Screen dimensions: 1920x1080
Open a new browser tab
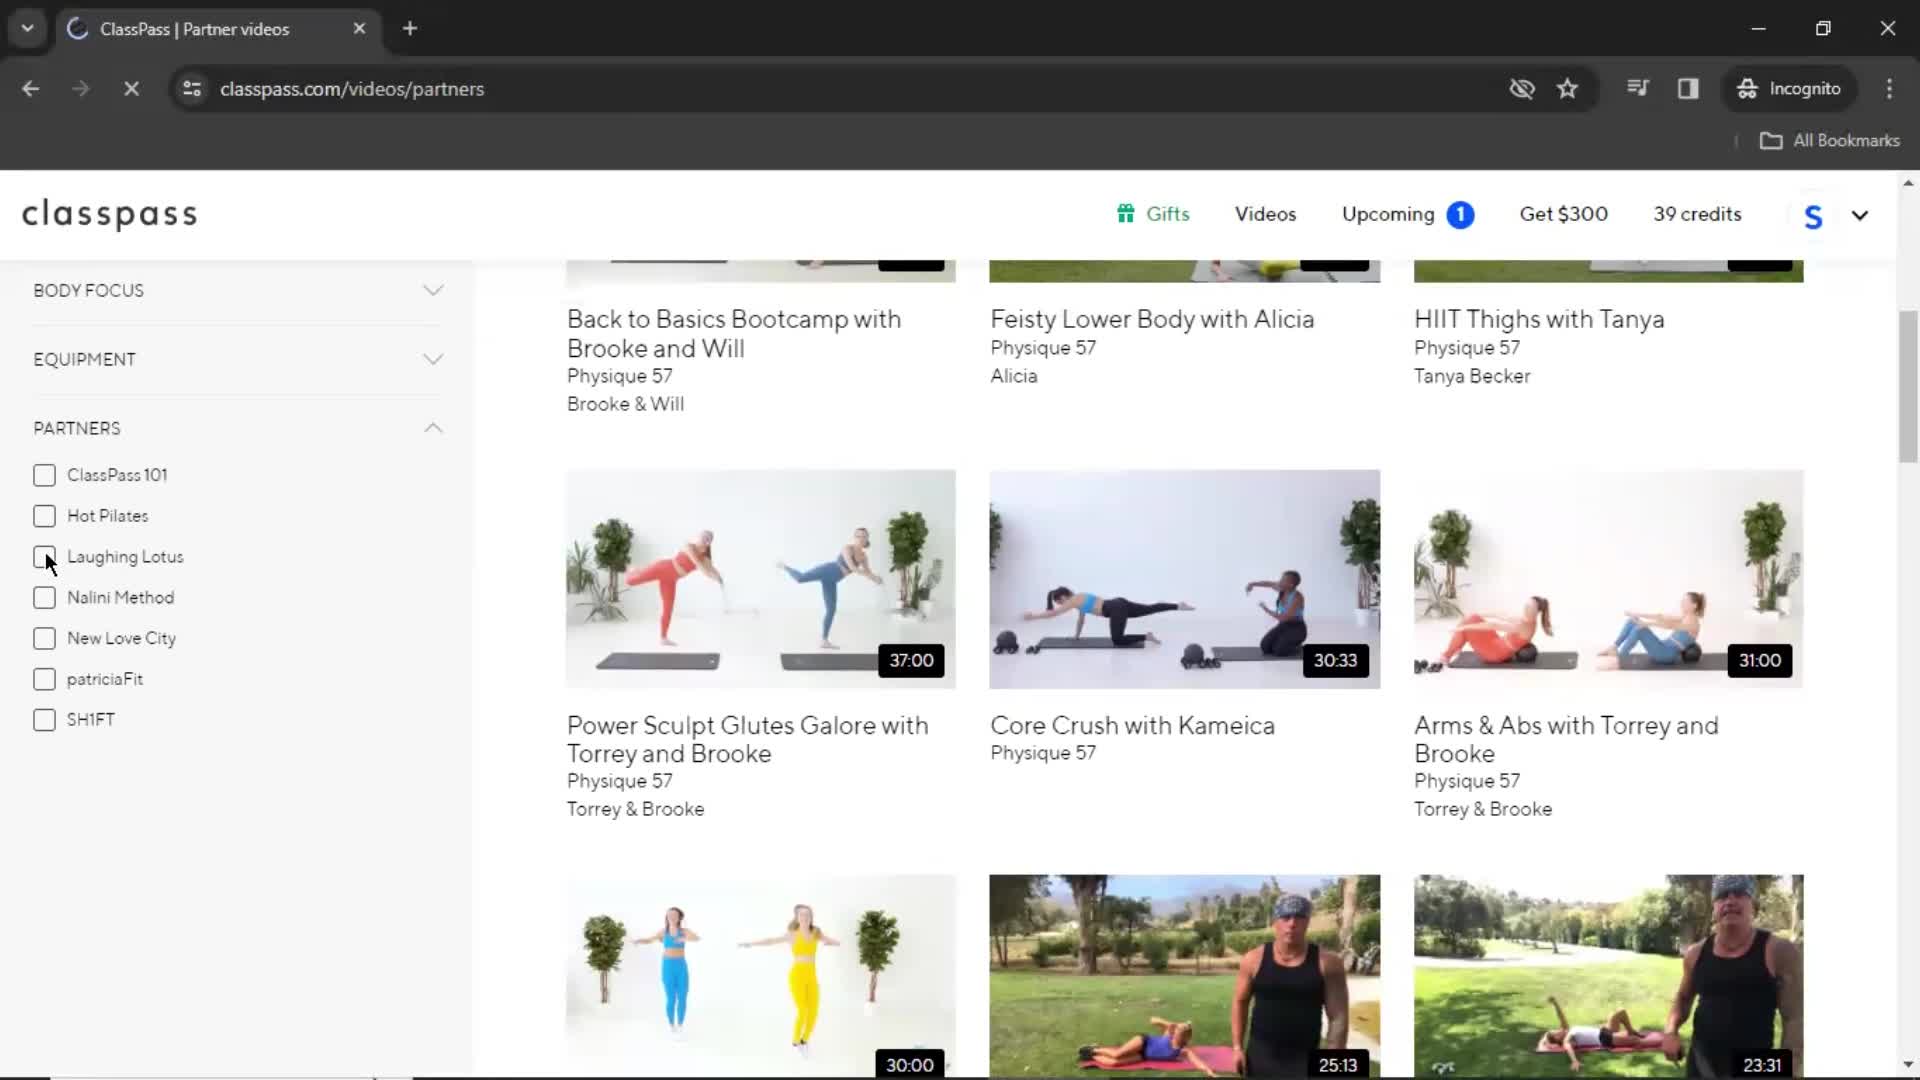(x=409, y=29)
